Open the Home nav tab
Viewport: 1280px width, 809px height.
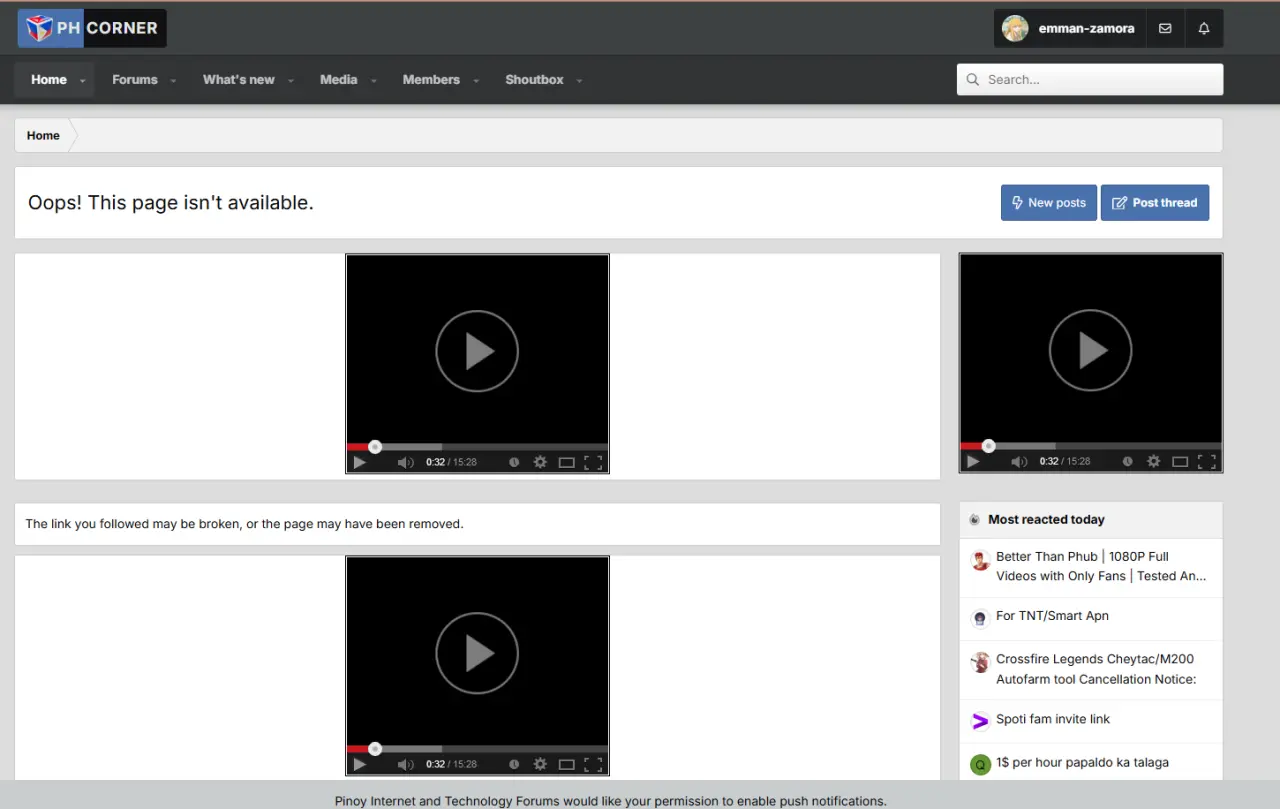48,80
